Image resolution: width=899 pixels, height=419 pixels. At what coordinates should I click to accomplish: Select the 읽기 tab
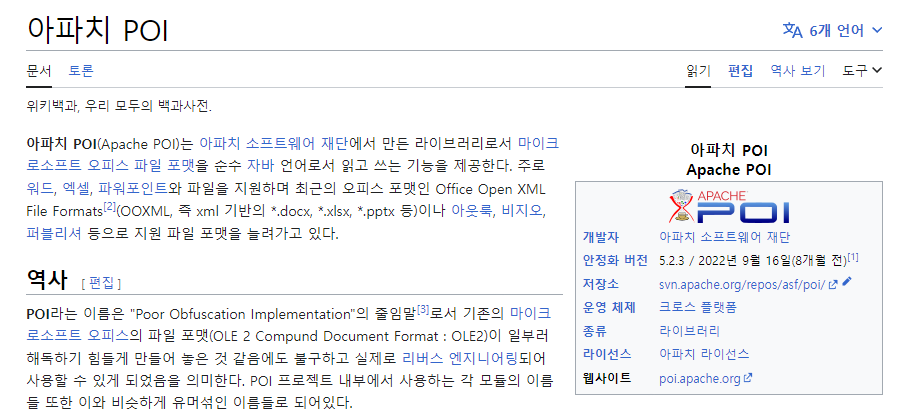698,71
